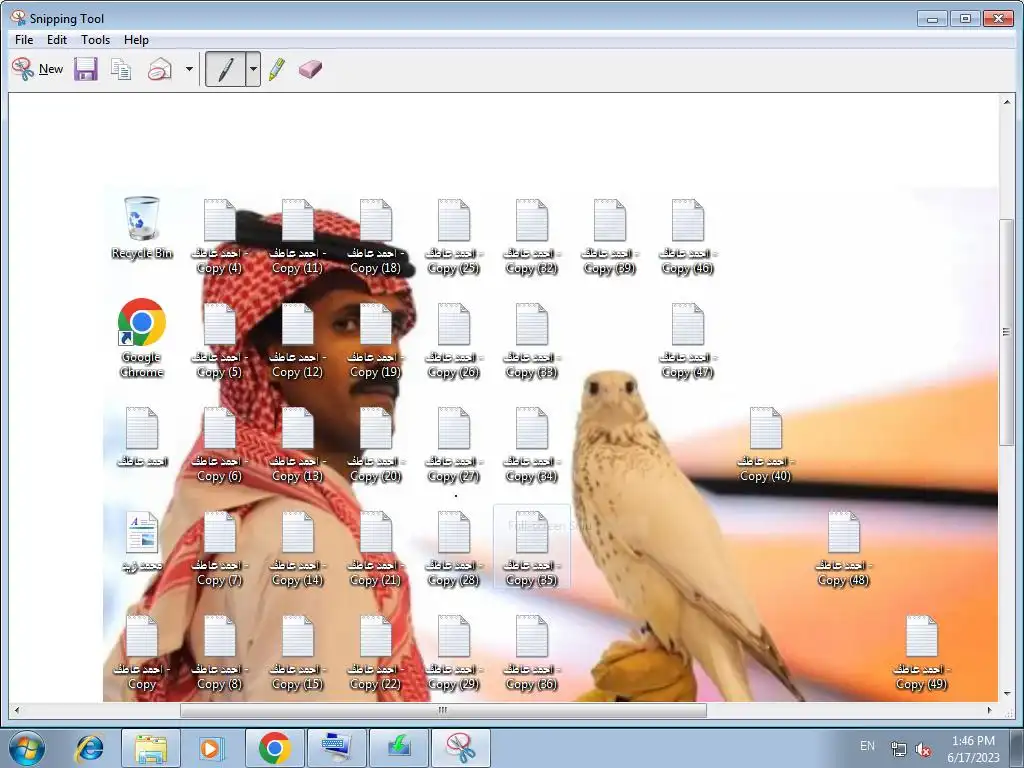Click the EN language indicator

point(867,746)
